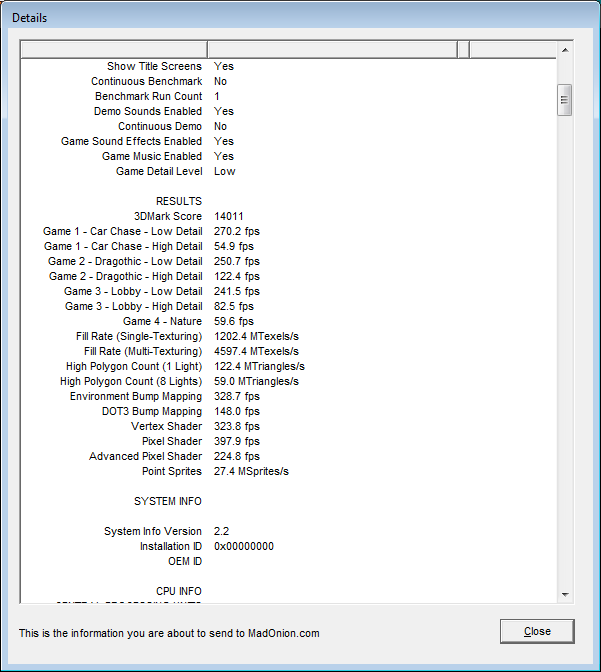Select the Game 2 - Dragothic - High Detail row

point(125,276)
